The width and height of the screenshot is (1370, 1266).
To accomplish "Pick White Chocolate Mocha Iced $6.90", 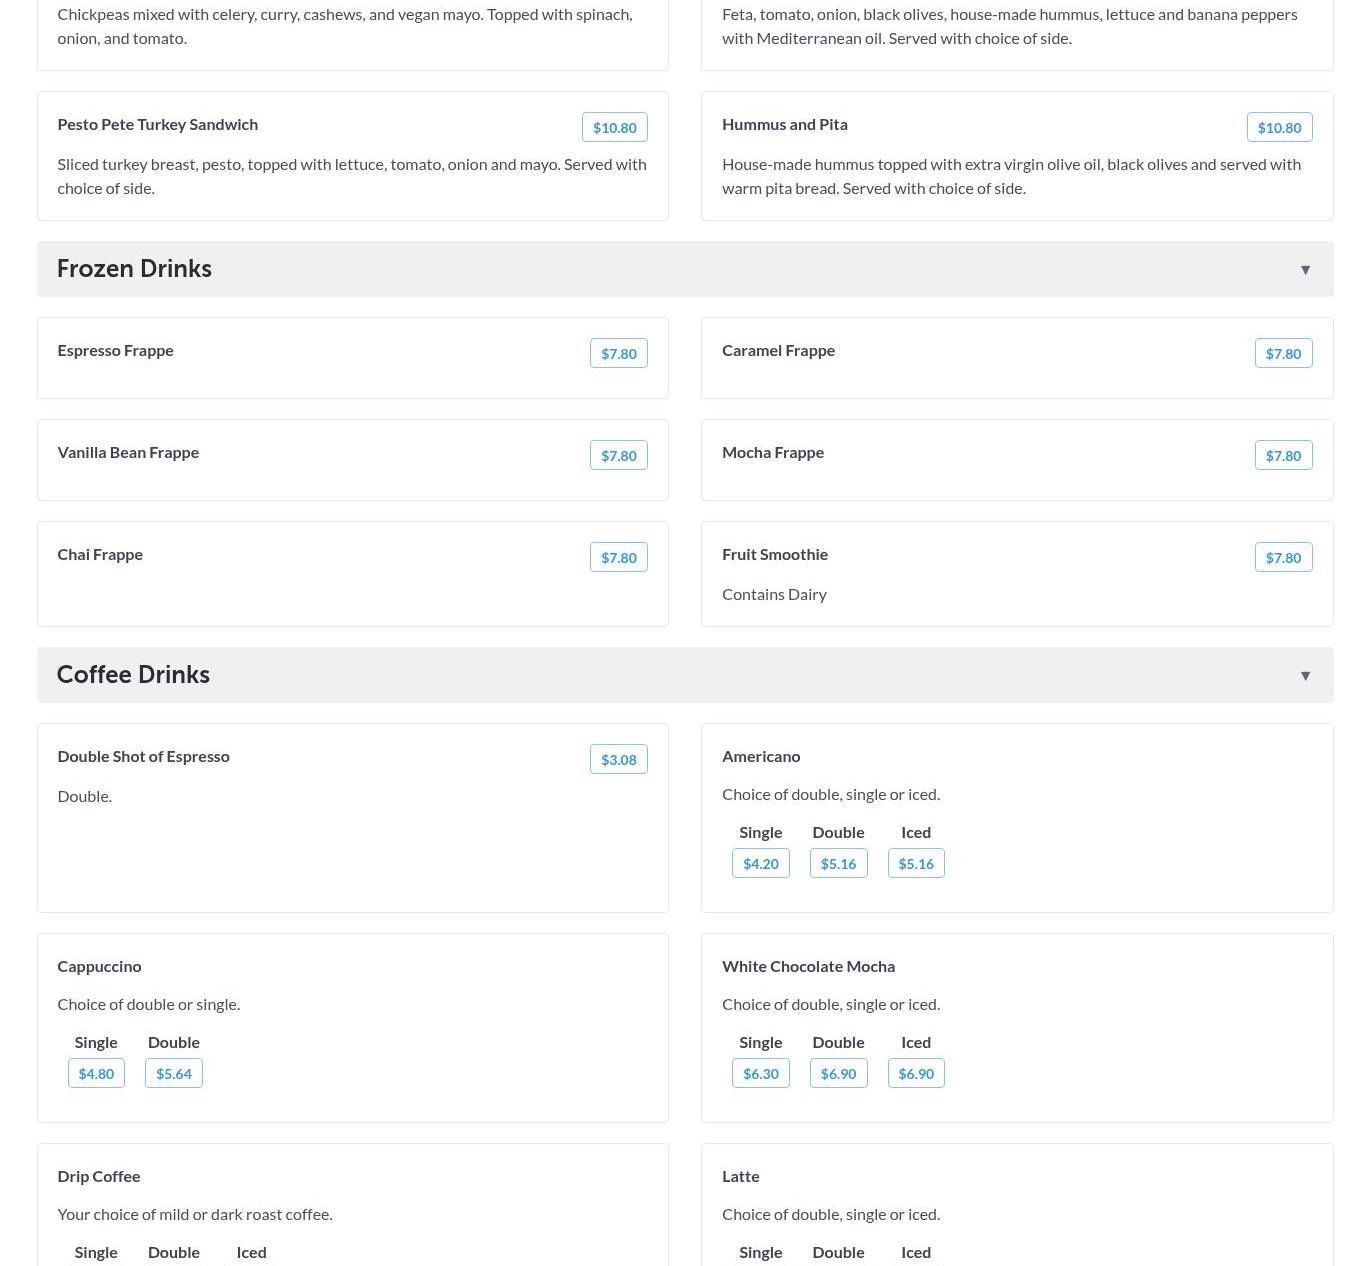I will tap(915, 1074).
